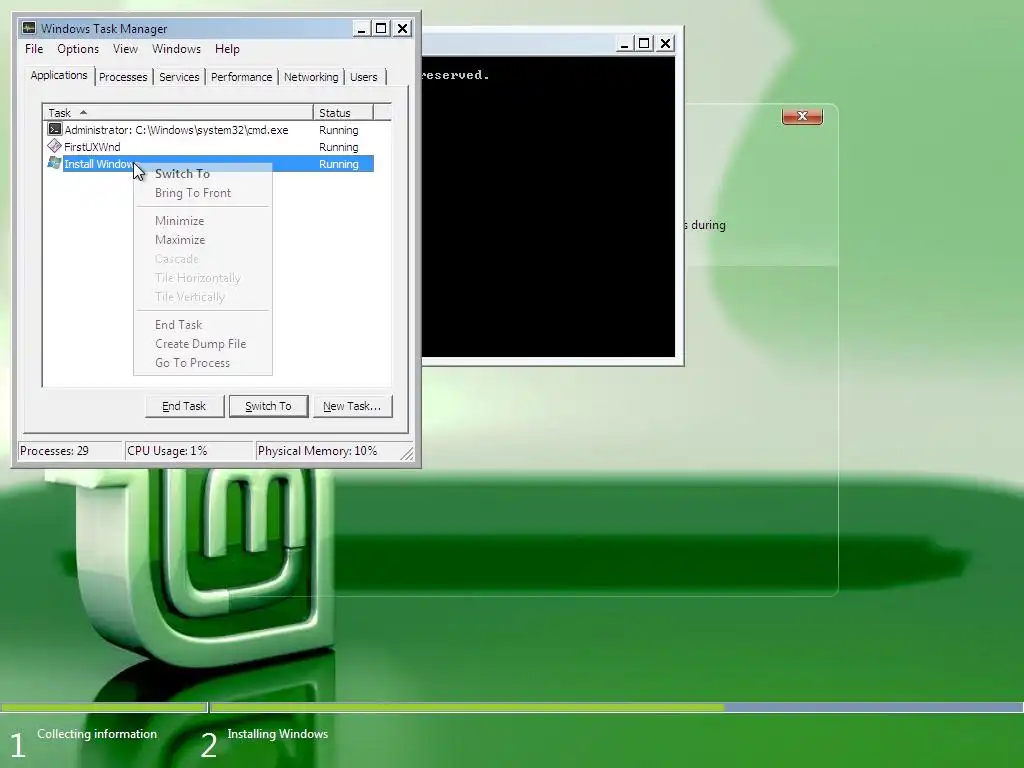Click the Task Manager resize grip
The image size is (1024, 768).
point(407,453)
